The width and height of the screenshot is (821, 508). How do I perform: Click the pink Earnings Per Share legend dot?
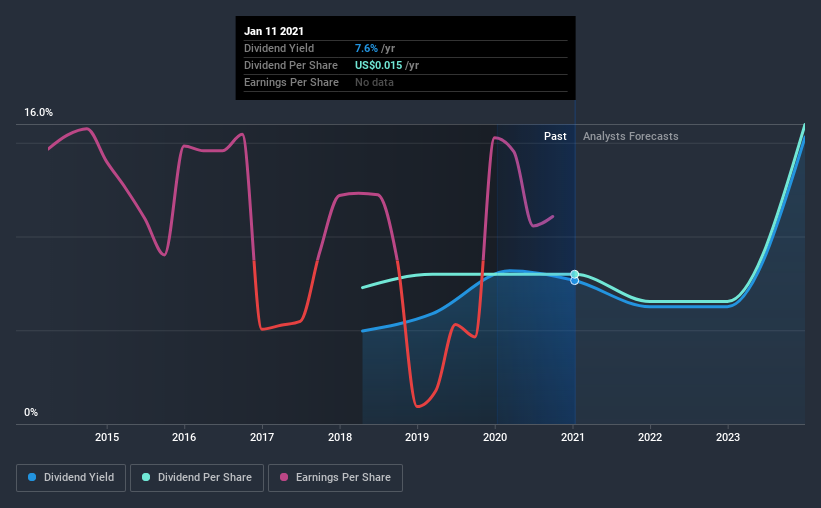coord(284,477)
